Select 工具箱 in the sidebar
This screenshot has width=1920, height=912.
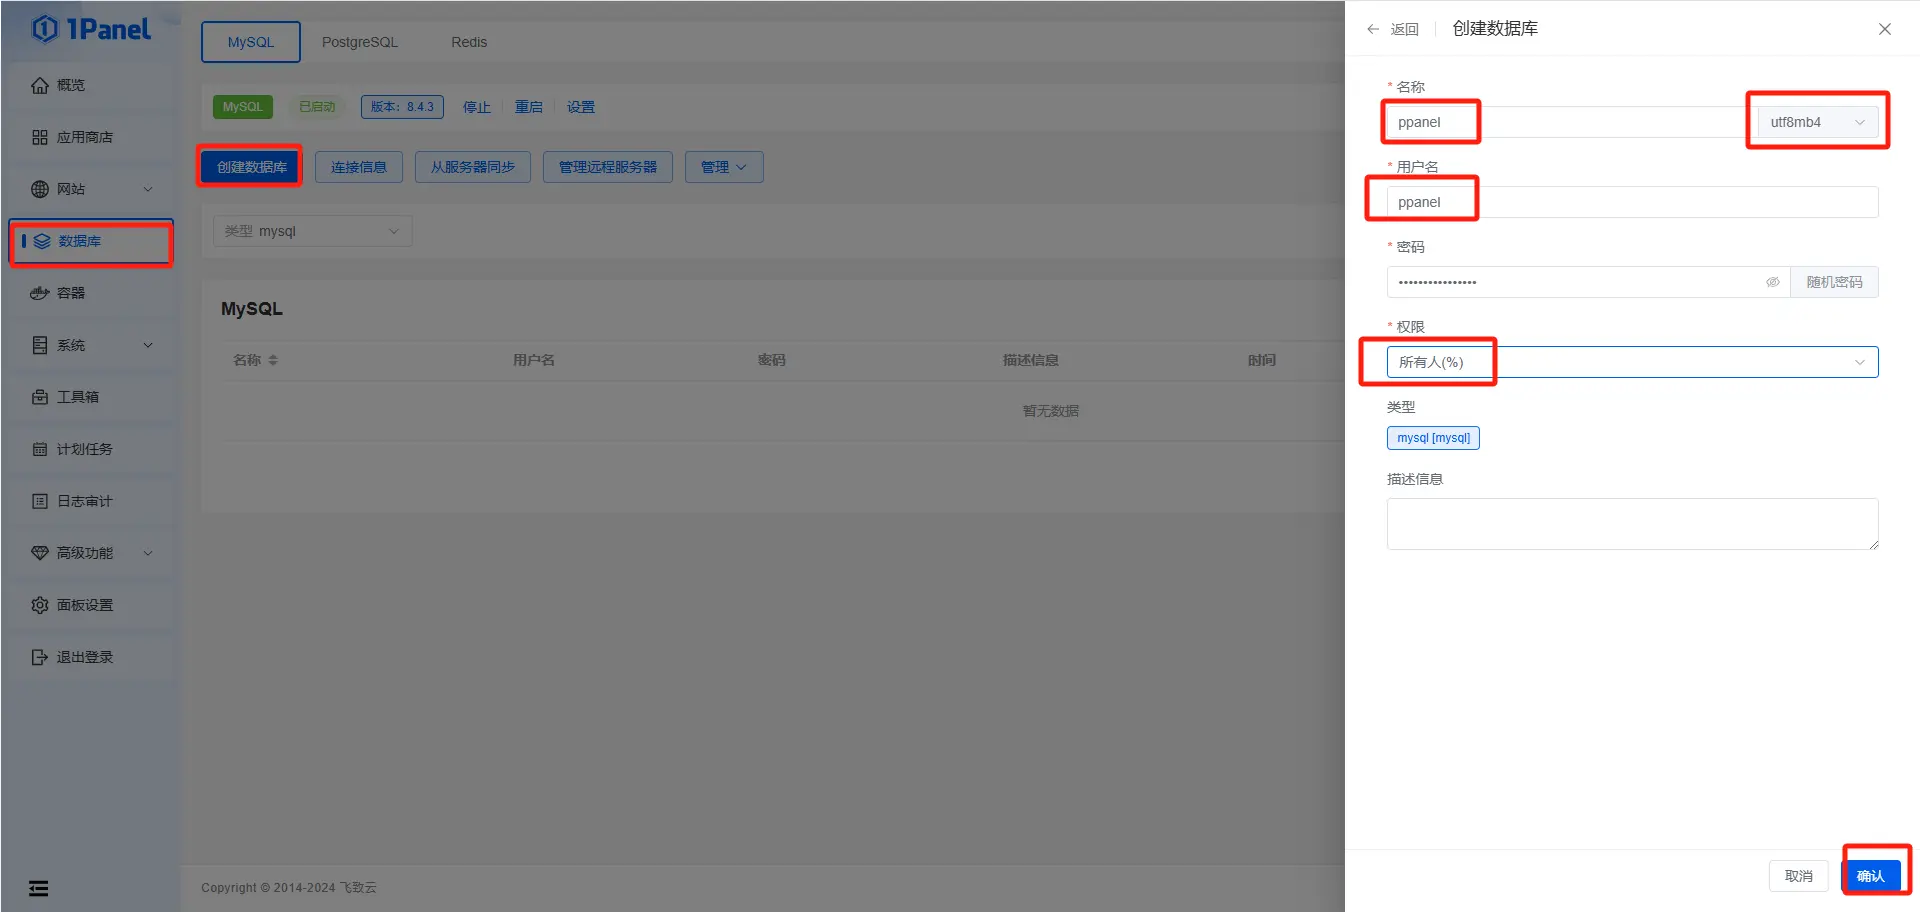[x=91, y=397]
